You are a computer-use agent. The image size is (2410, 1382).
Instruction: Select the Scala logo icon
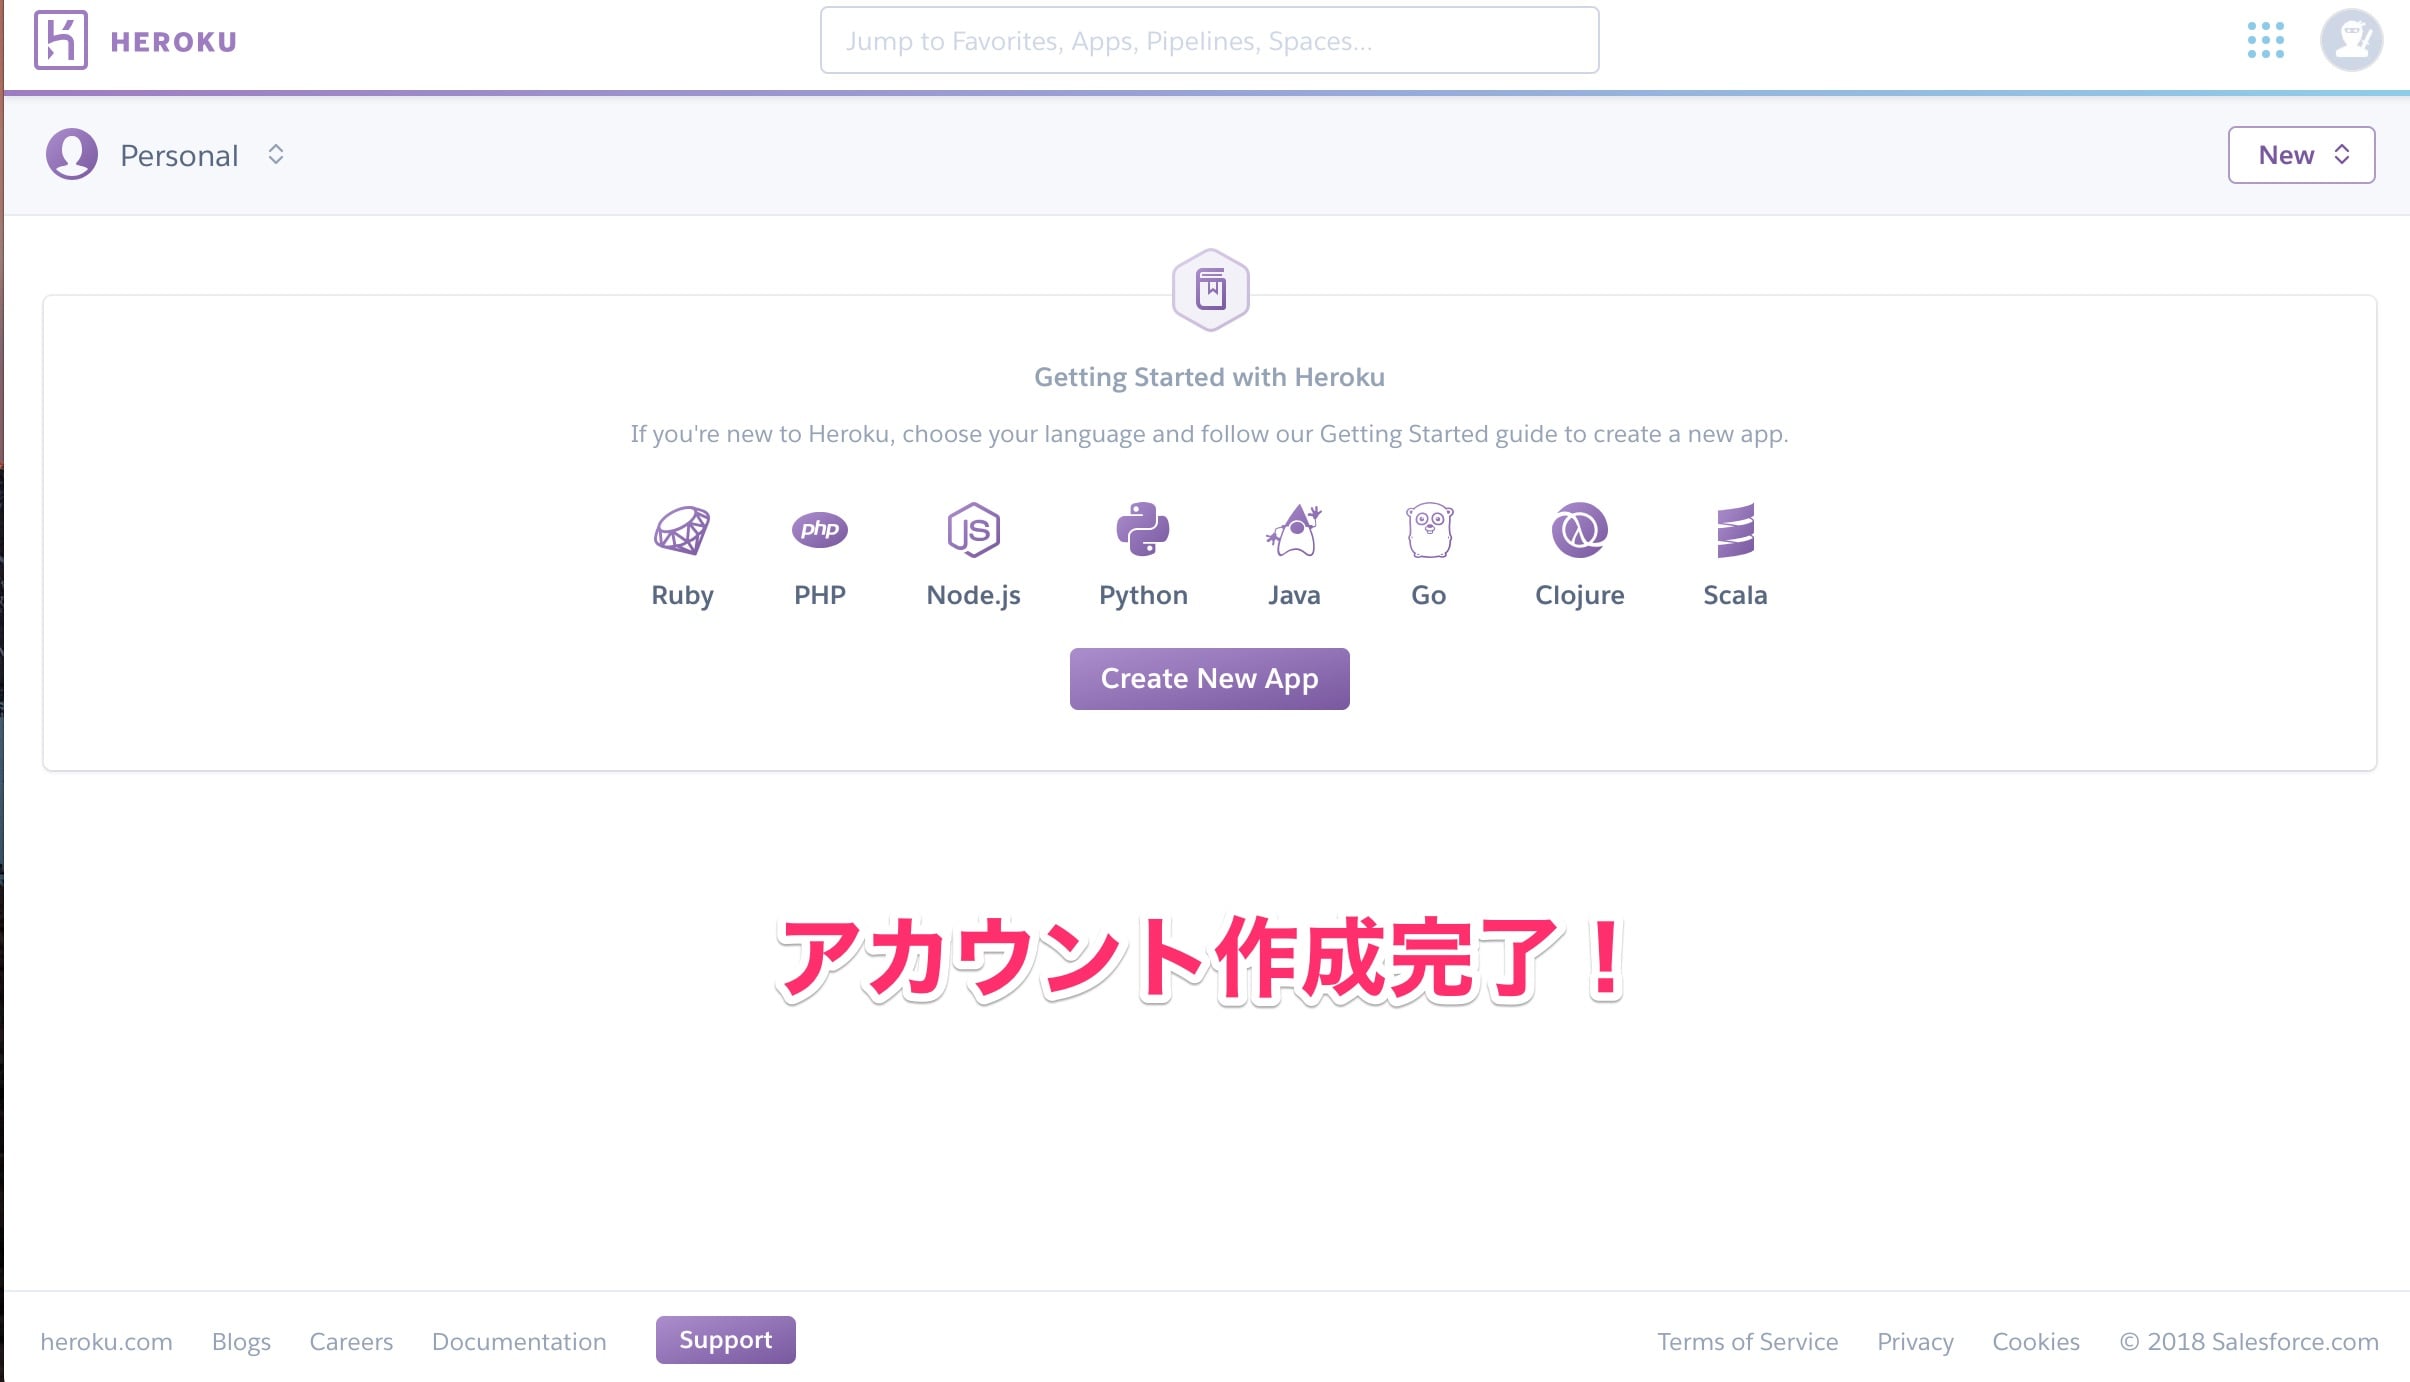tap(1735, 530)
